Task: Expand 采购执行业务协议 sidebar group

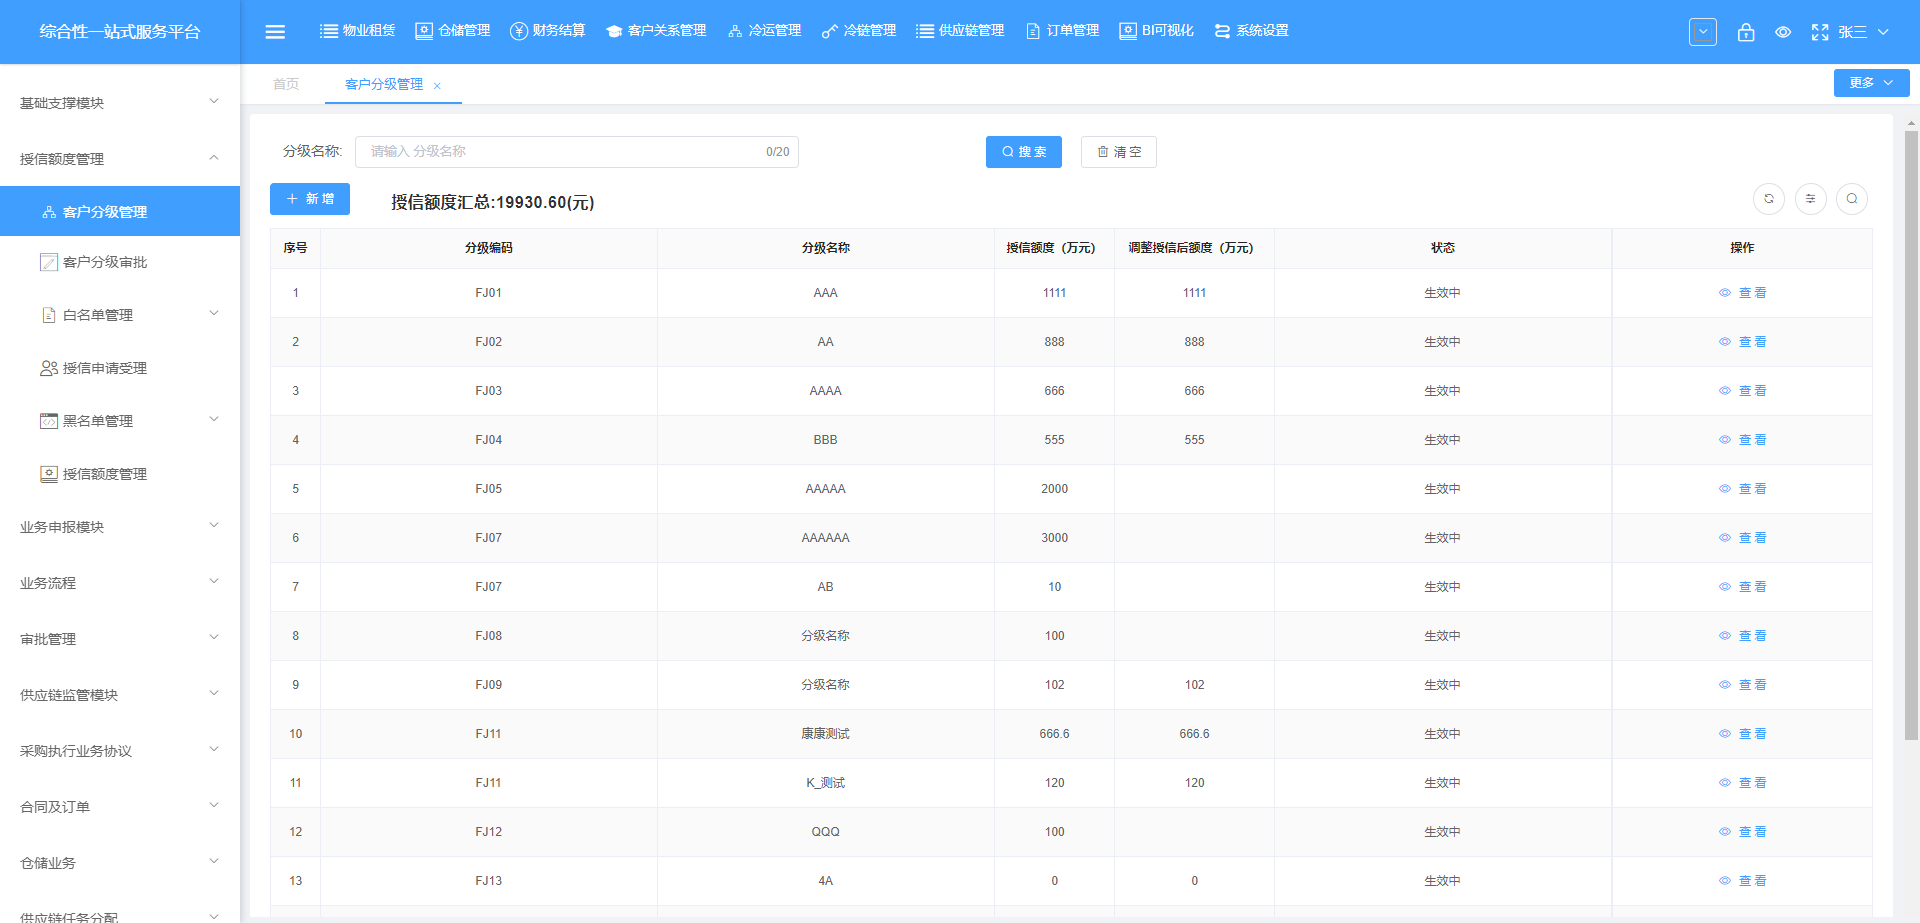Action: click(120, 751)
